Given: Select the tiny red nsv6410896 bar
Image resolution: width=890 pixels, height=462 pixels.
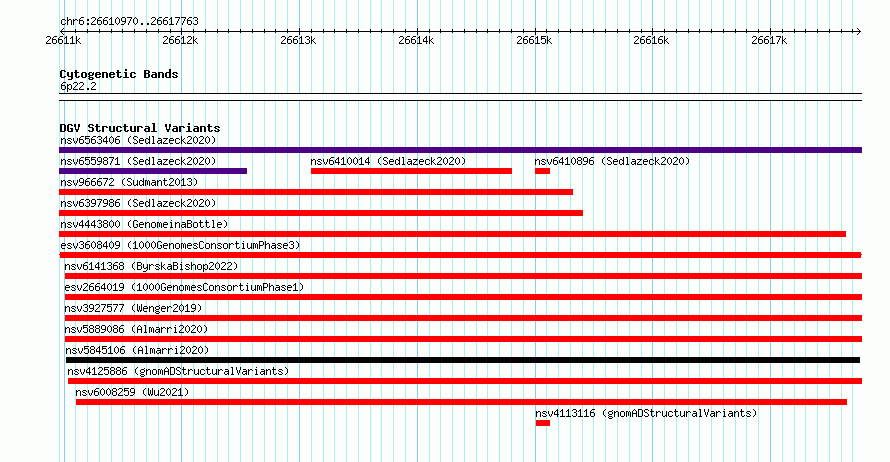Looking at the screenshot, I should (543, 171).
